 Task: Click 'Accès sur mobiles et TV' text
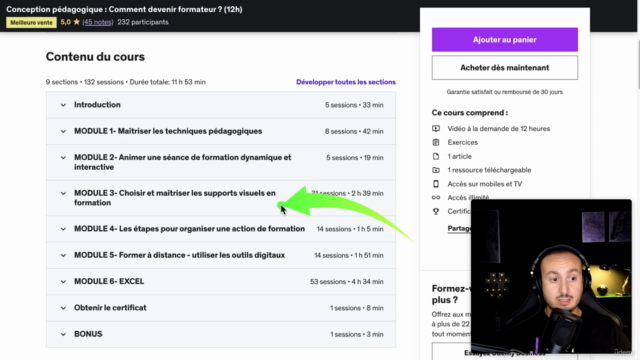(x=484, y=184)
